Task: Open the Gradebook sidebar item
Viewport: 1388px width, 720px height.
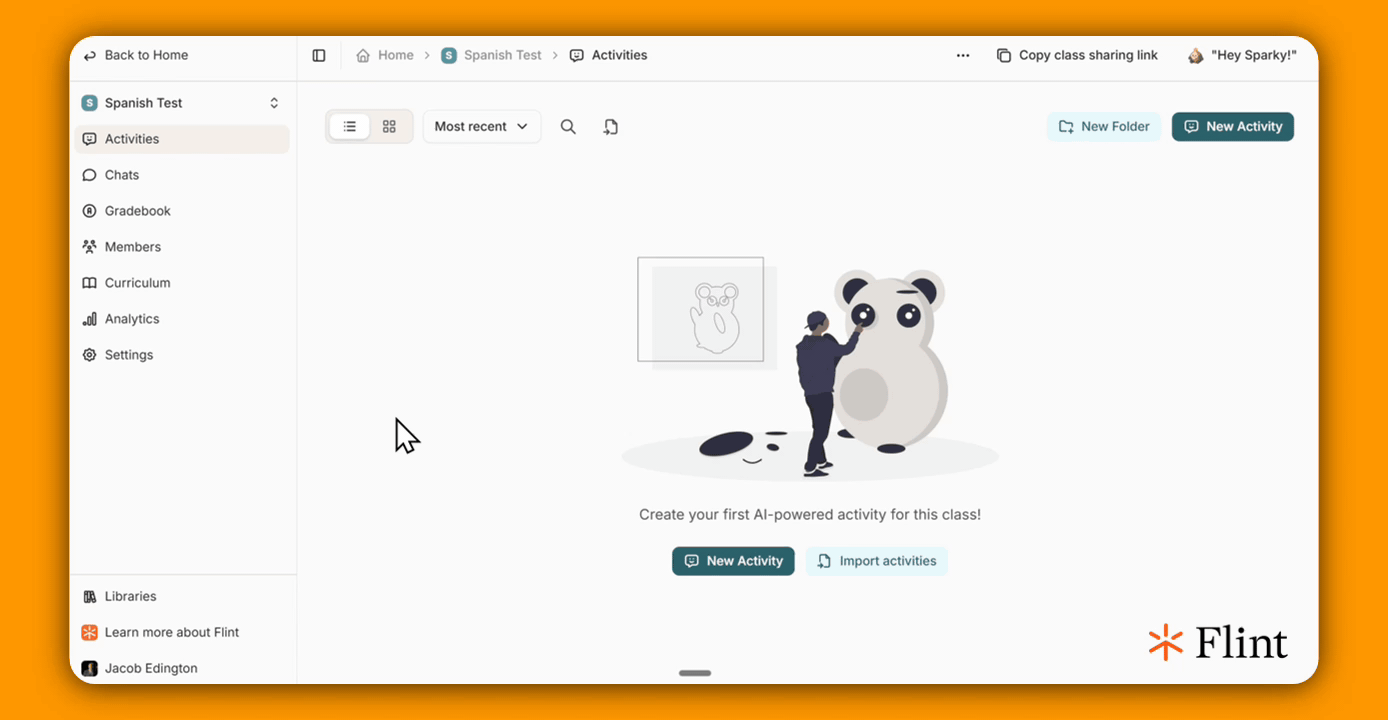Action: [x=182, y=211]
